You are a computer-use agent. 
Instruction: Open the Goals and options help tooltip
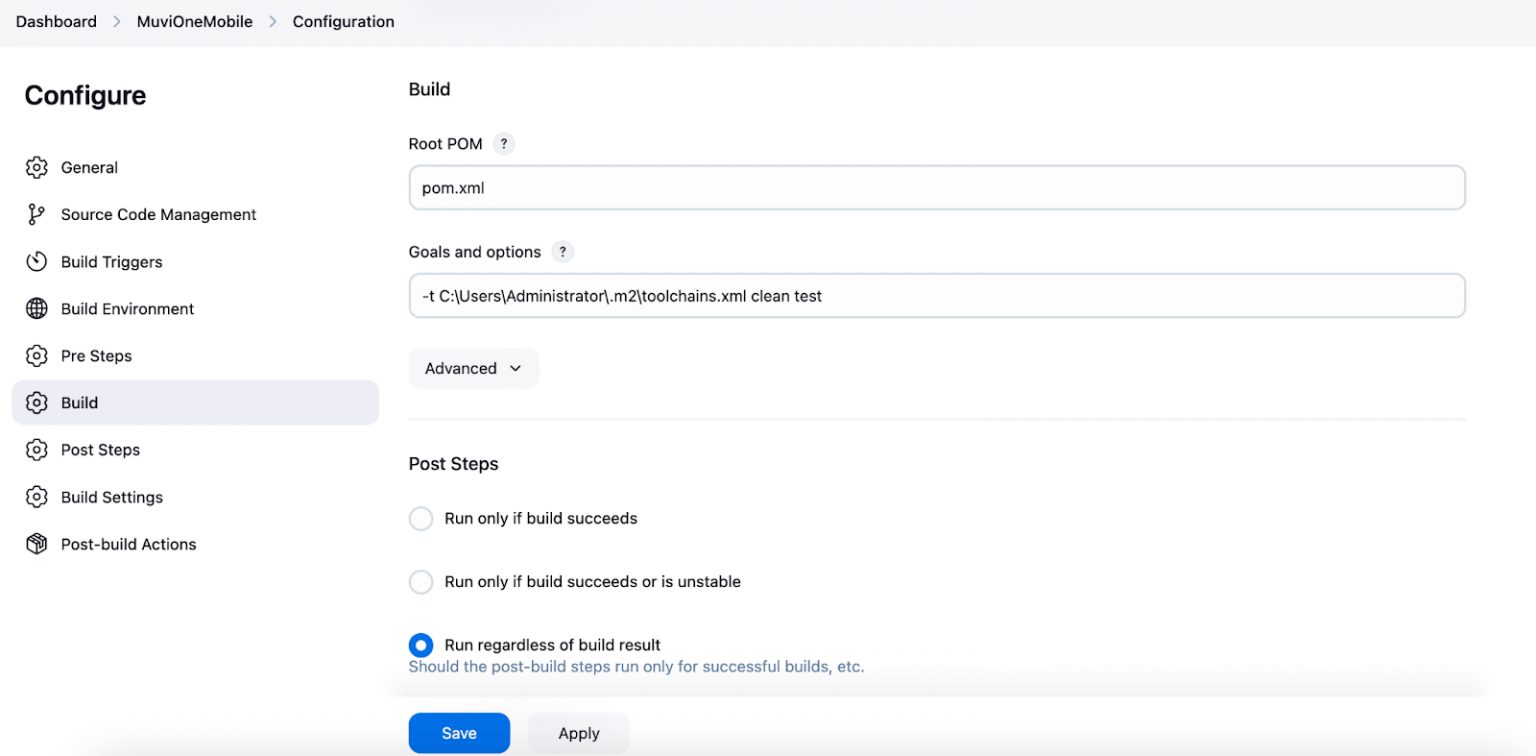pos(562,251)
